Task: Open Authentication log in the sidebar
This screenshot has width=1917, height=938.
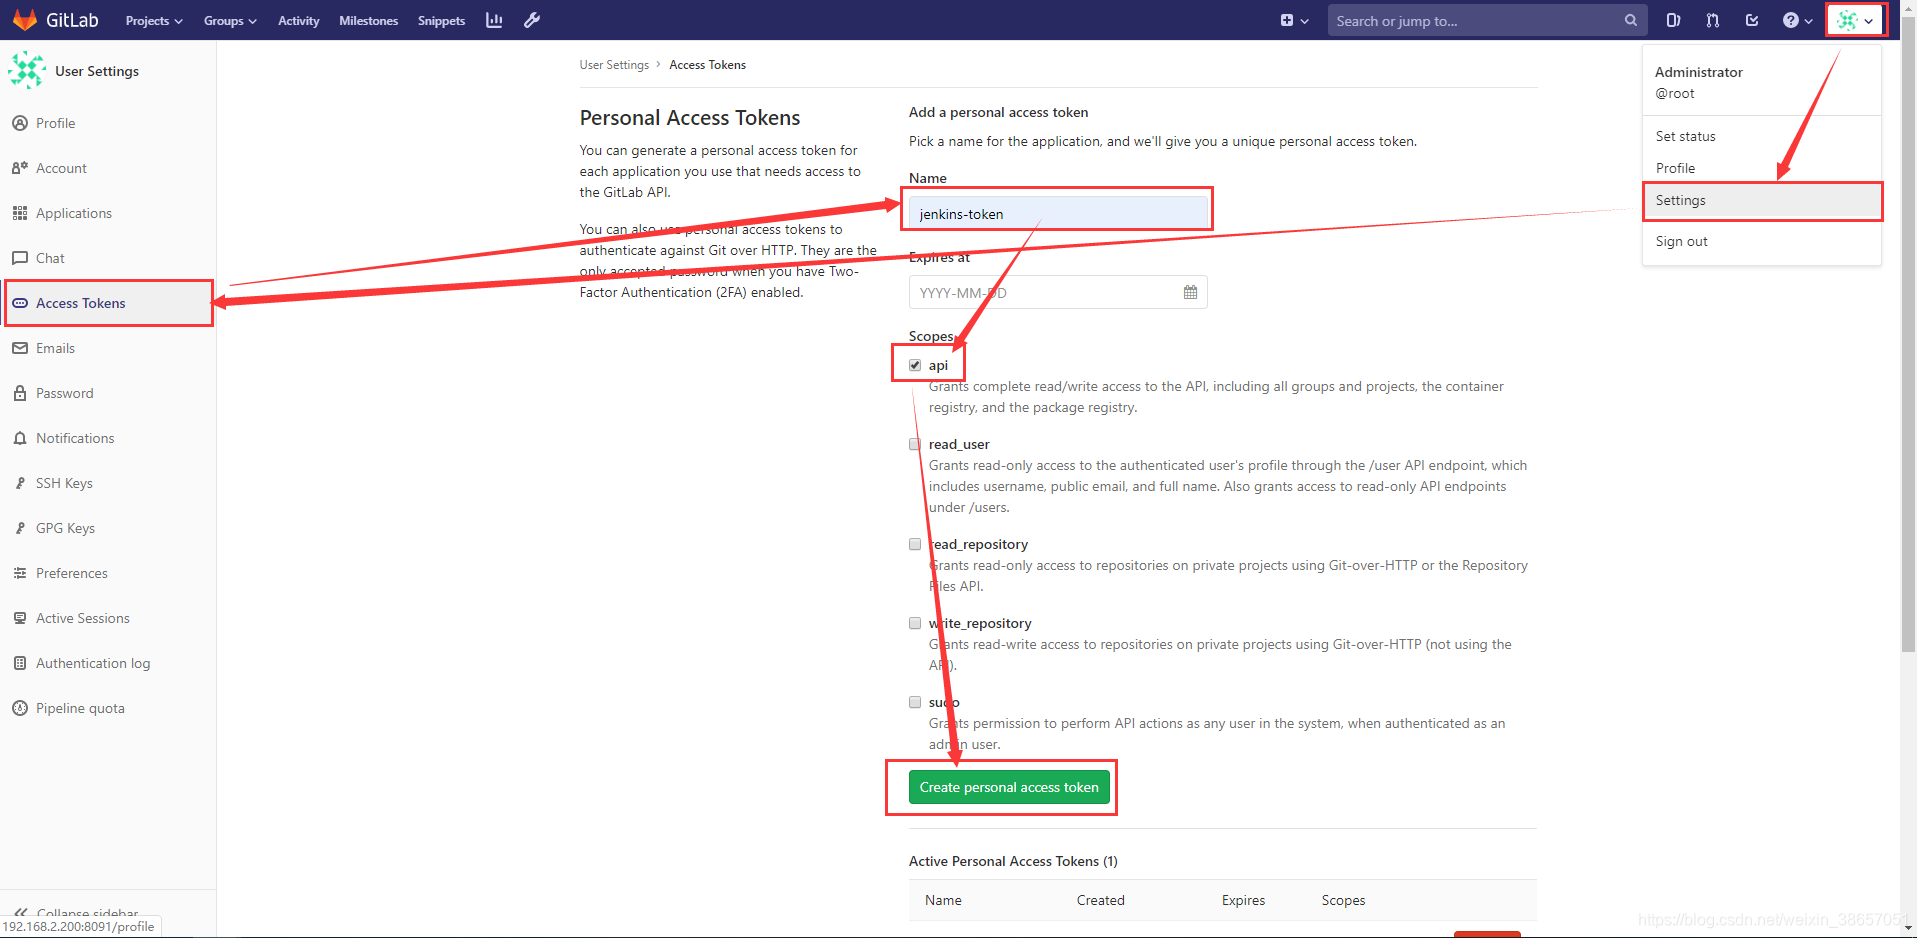Action: pos(93,663)
